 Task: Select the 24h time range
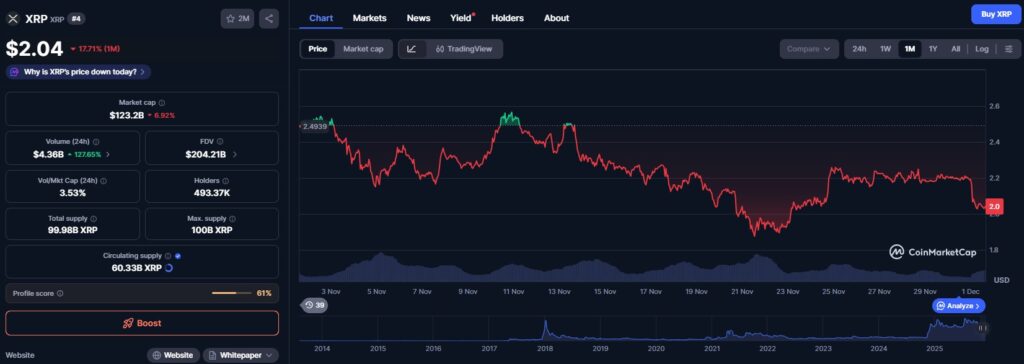pos(859,49)
